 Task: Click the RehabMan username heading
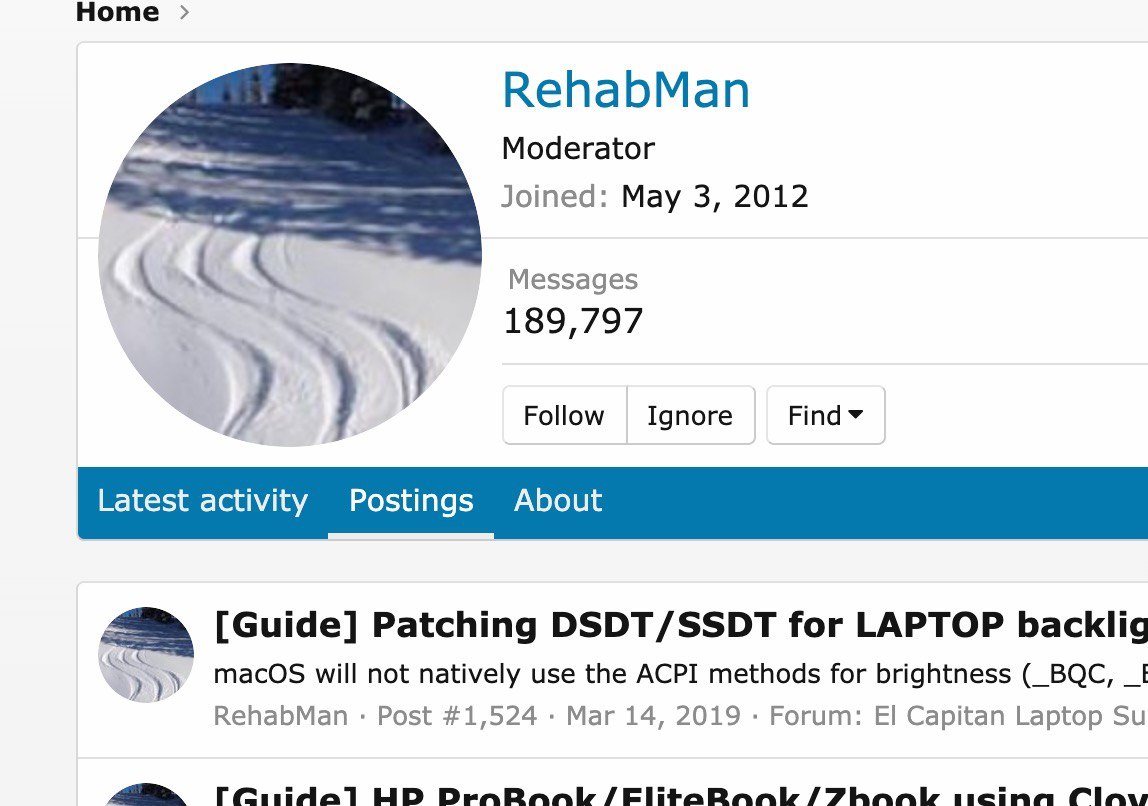(x=626, y=90)
